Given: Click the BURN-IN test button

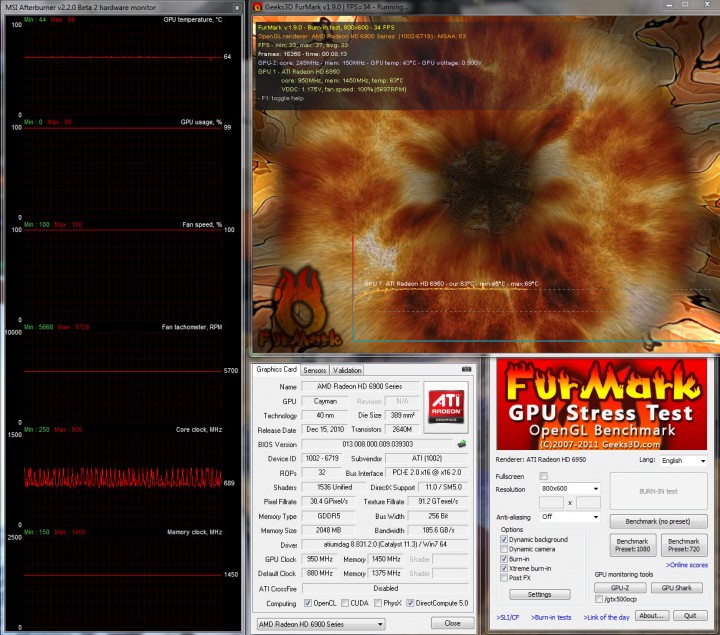Looking at the screenshot, I should point(658,491).
